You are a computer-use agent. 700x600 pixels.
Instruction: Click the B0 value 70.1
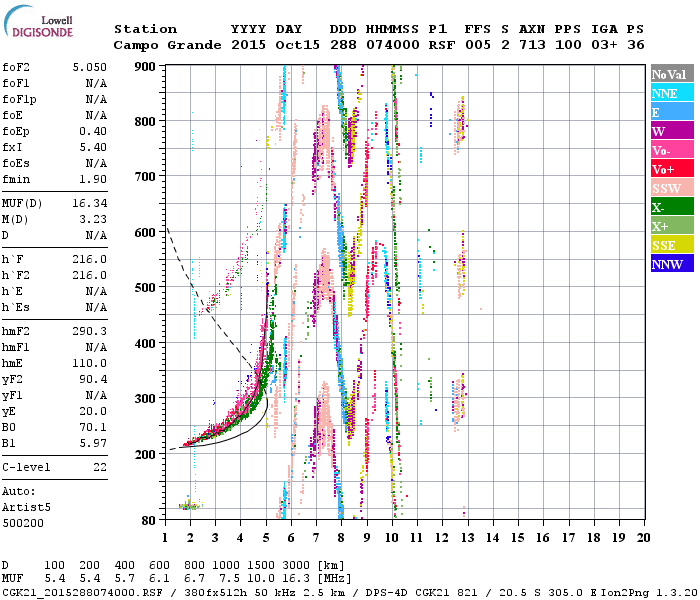[x=93, y=427]
